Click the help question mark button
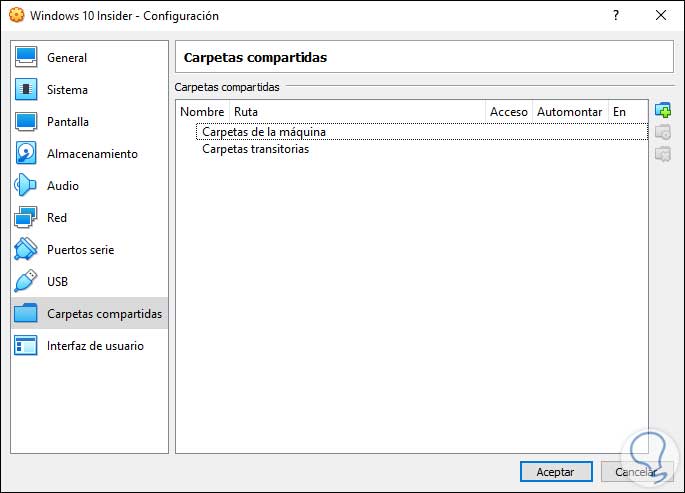Screen dimensions: 685x493 [x=613, y=16]
